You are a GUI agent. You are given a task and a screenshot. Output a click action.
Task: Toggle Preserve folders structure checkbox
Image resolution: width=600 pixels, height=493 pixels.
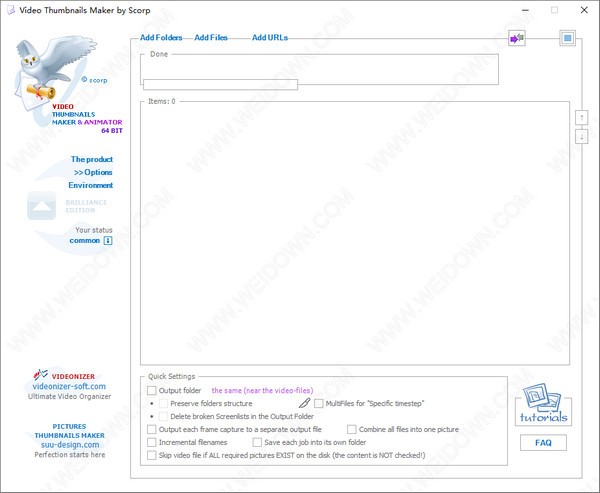pos(163,403)
